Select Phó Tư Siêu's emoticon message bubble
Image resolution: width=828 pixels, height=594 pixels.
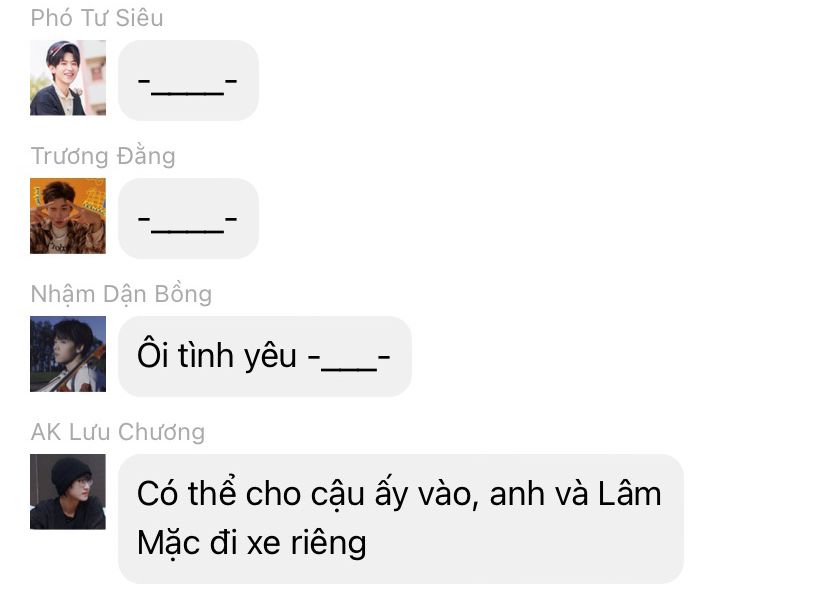(188, 80)
